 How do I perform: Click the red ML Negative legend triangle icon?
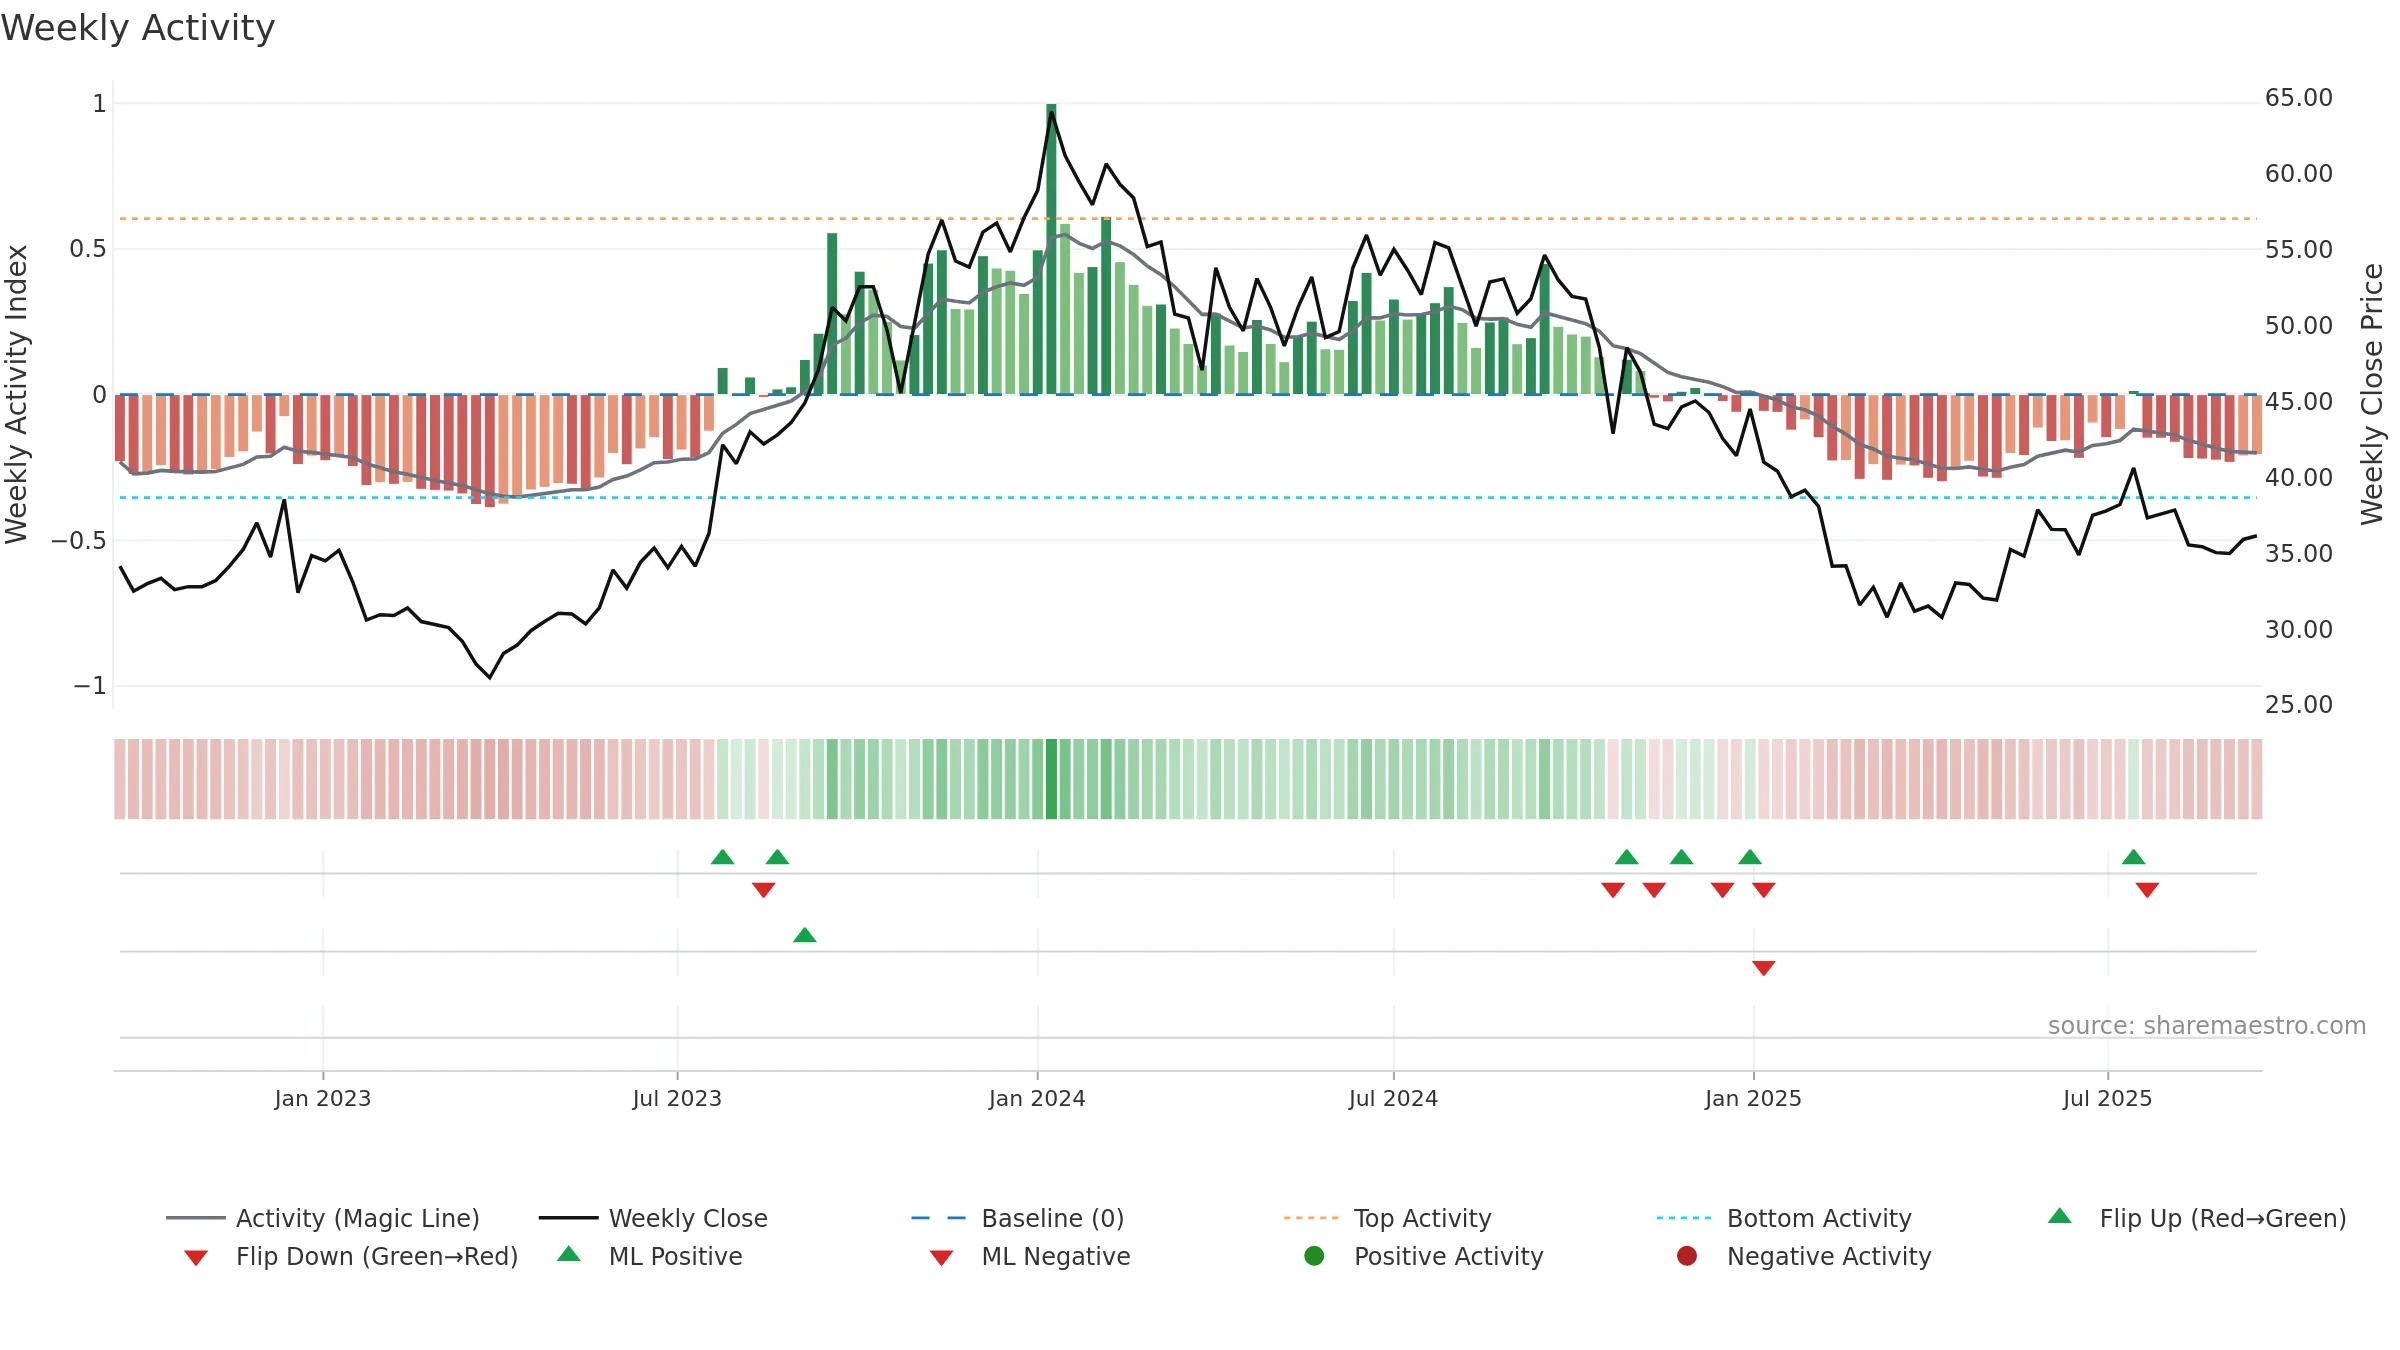(941, 1258)
